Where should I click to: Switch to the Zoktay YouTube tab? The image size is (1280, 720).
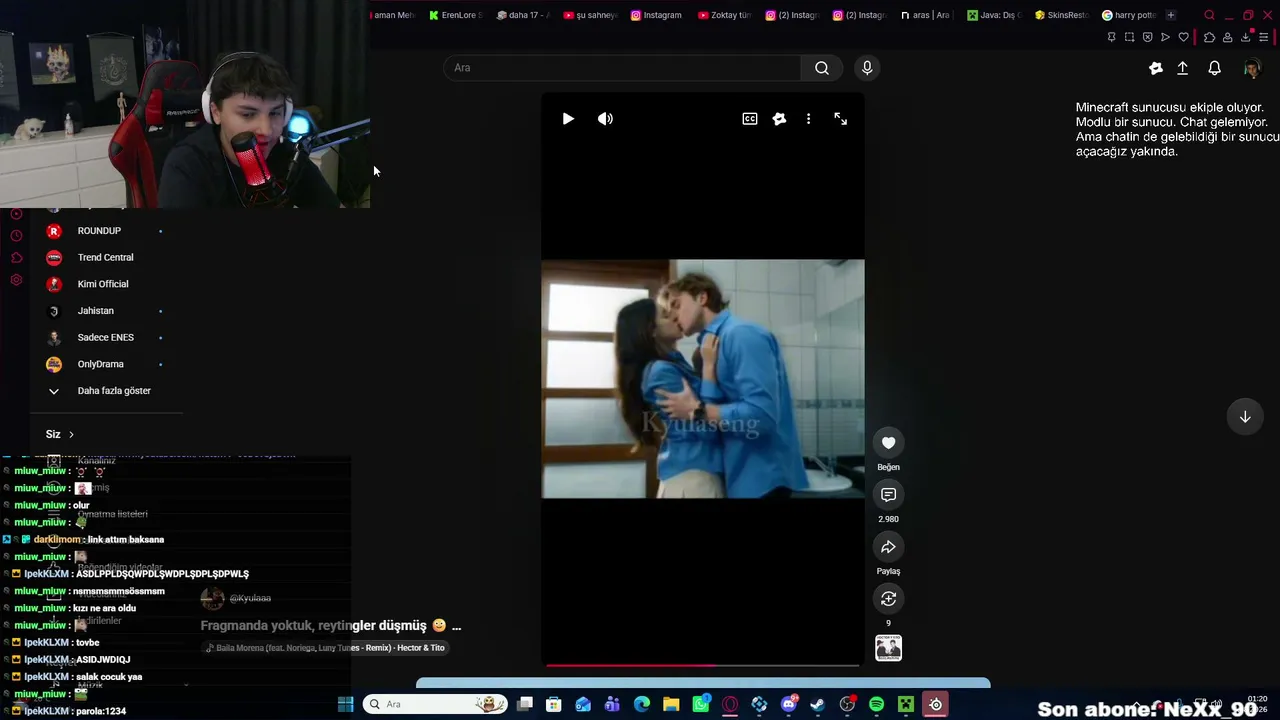tap(725, 15)
